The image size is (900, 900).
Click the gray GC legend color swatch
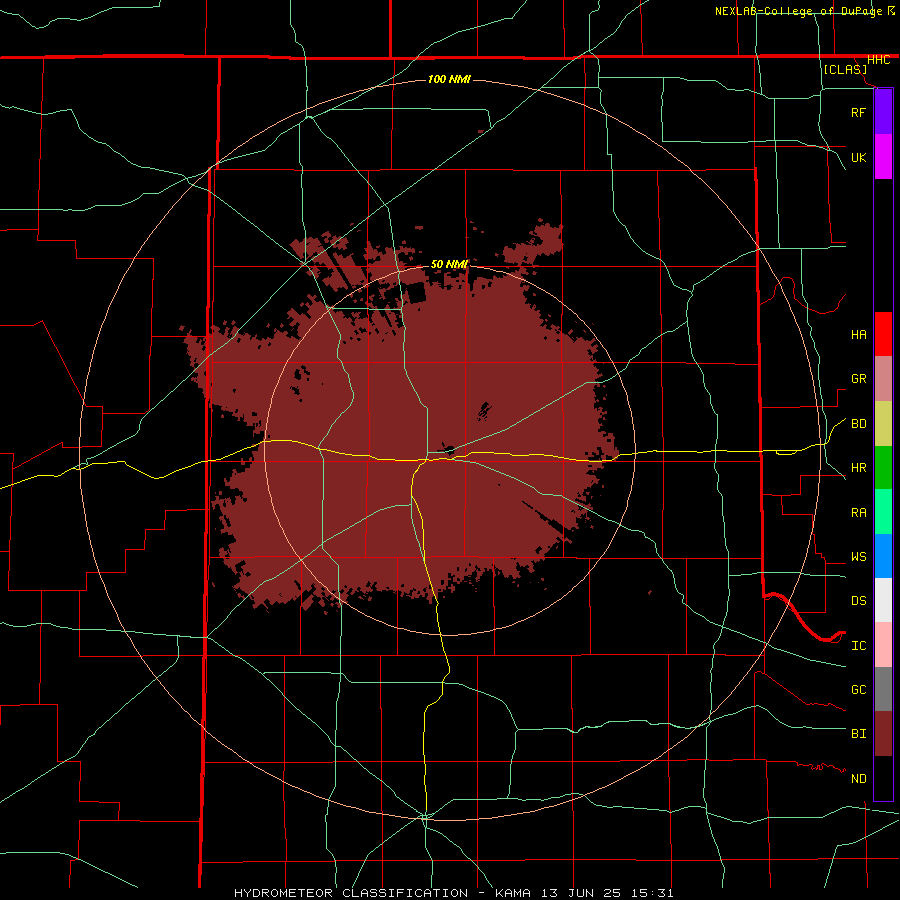[883, 689]
